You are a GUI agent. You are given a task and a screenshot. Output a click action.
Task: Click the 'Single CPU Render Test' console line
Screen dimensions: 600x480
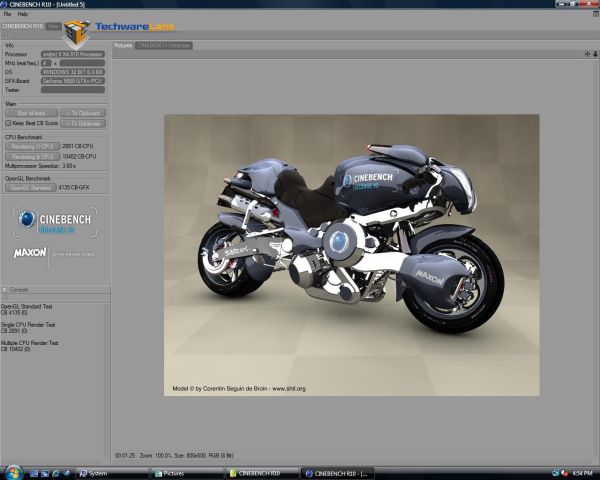(28, 325)
